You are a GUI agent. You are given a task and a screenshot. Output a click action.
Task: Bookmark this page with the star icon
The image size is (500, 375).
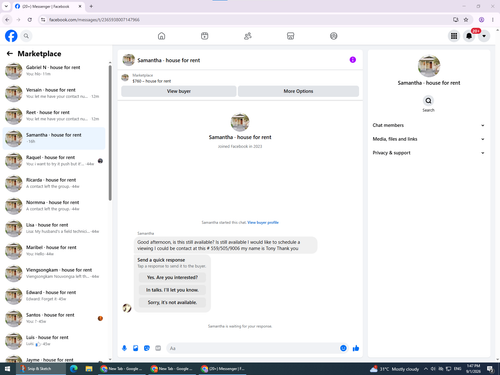click(466, 20)
